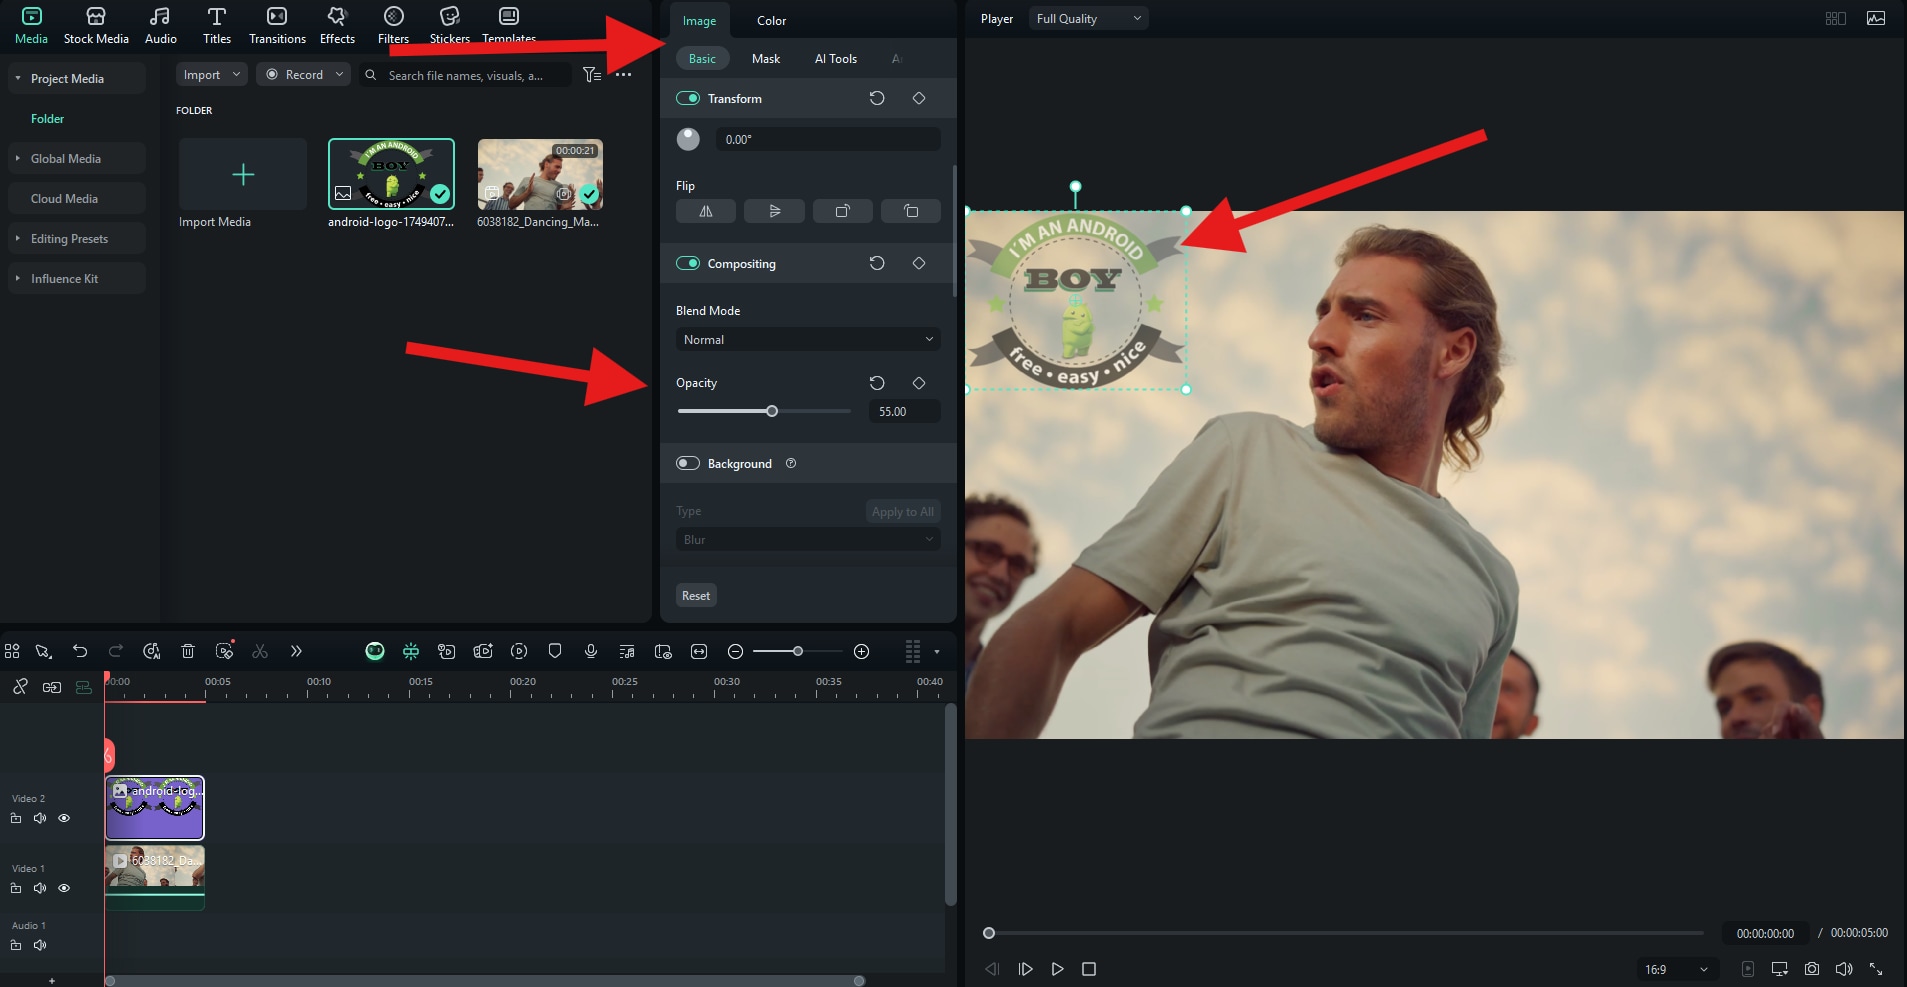
Task: Expand the Global Media section
Action: 18,158
